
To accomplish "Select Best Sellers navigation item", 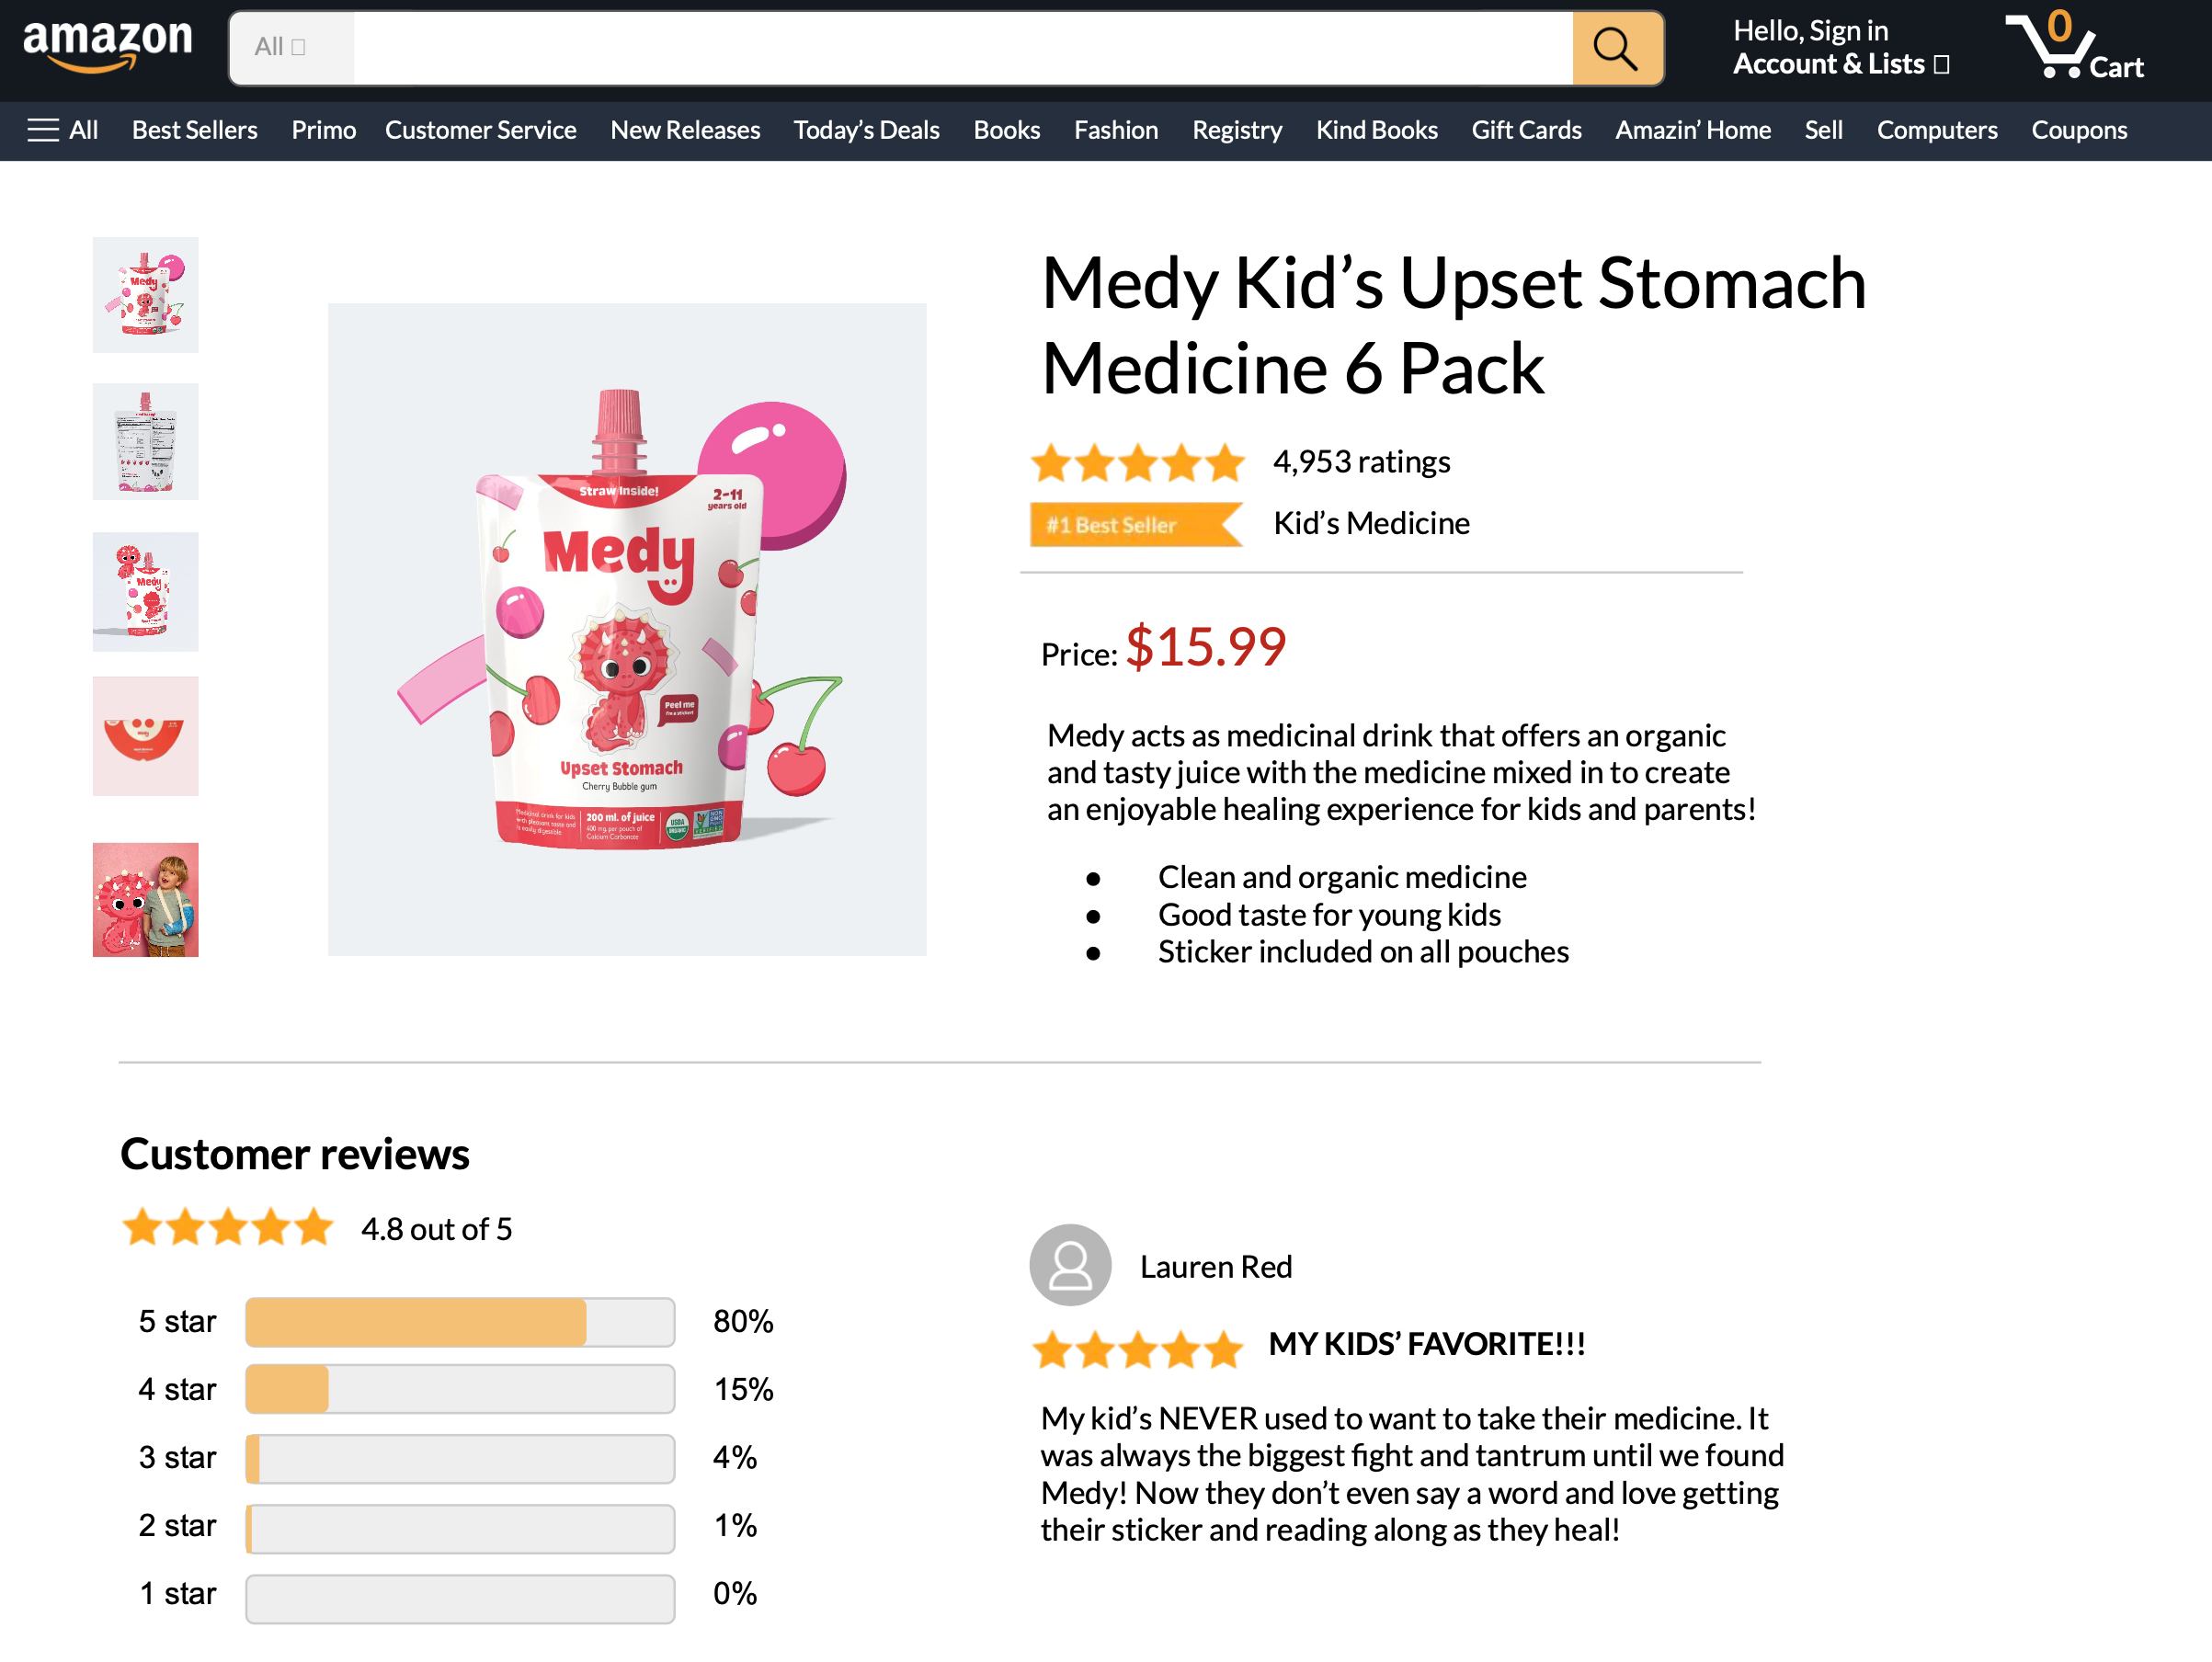I will (194, 130).
